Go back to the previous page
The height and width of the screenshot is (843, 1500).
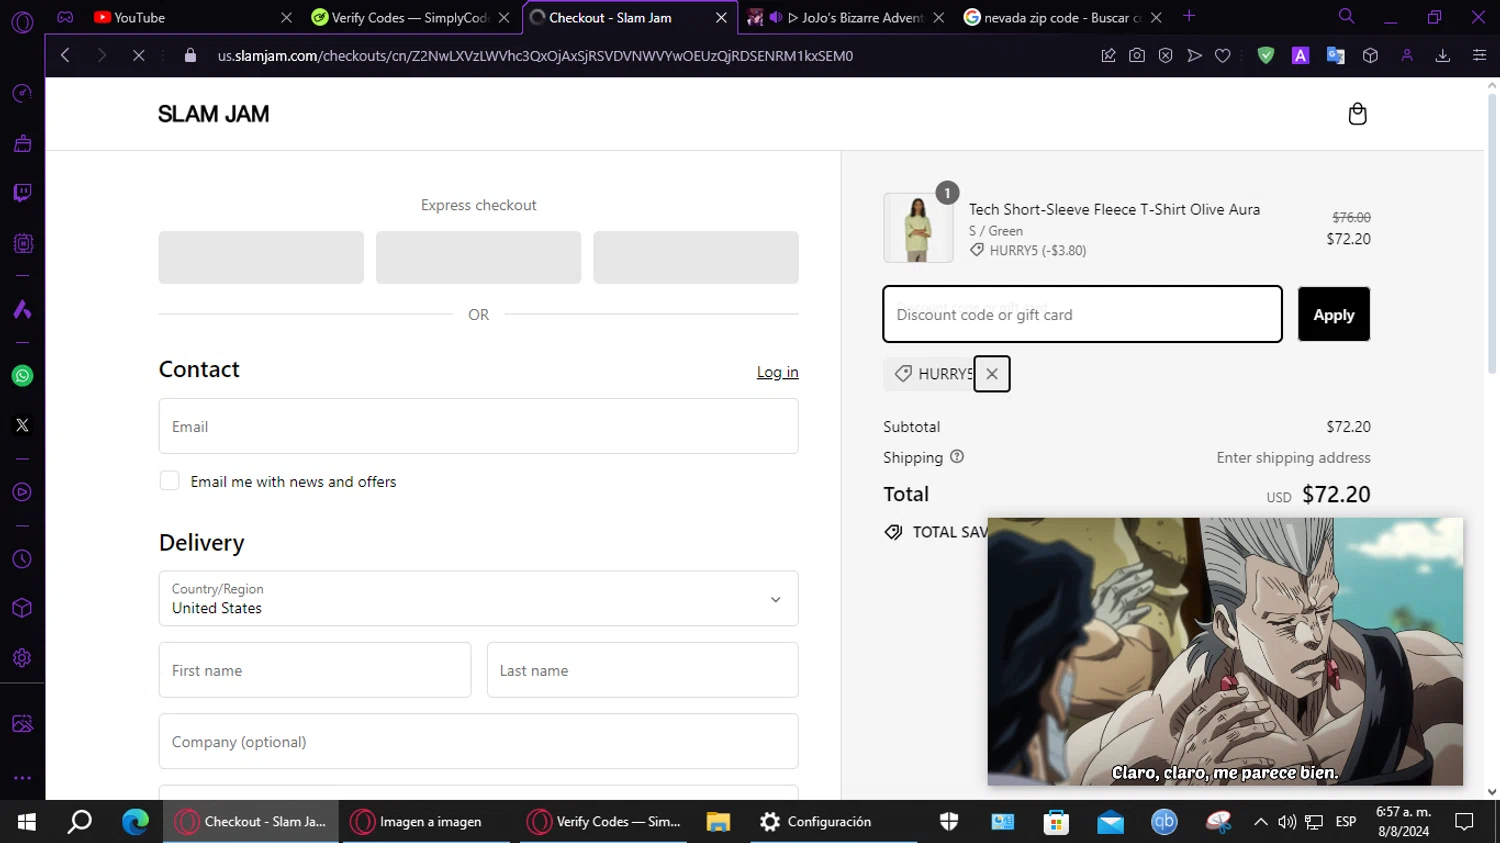click(65, 56)
